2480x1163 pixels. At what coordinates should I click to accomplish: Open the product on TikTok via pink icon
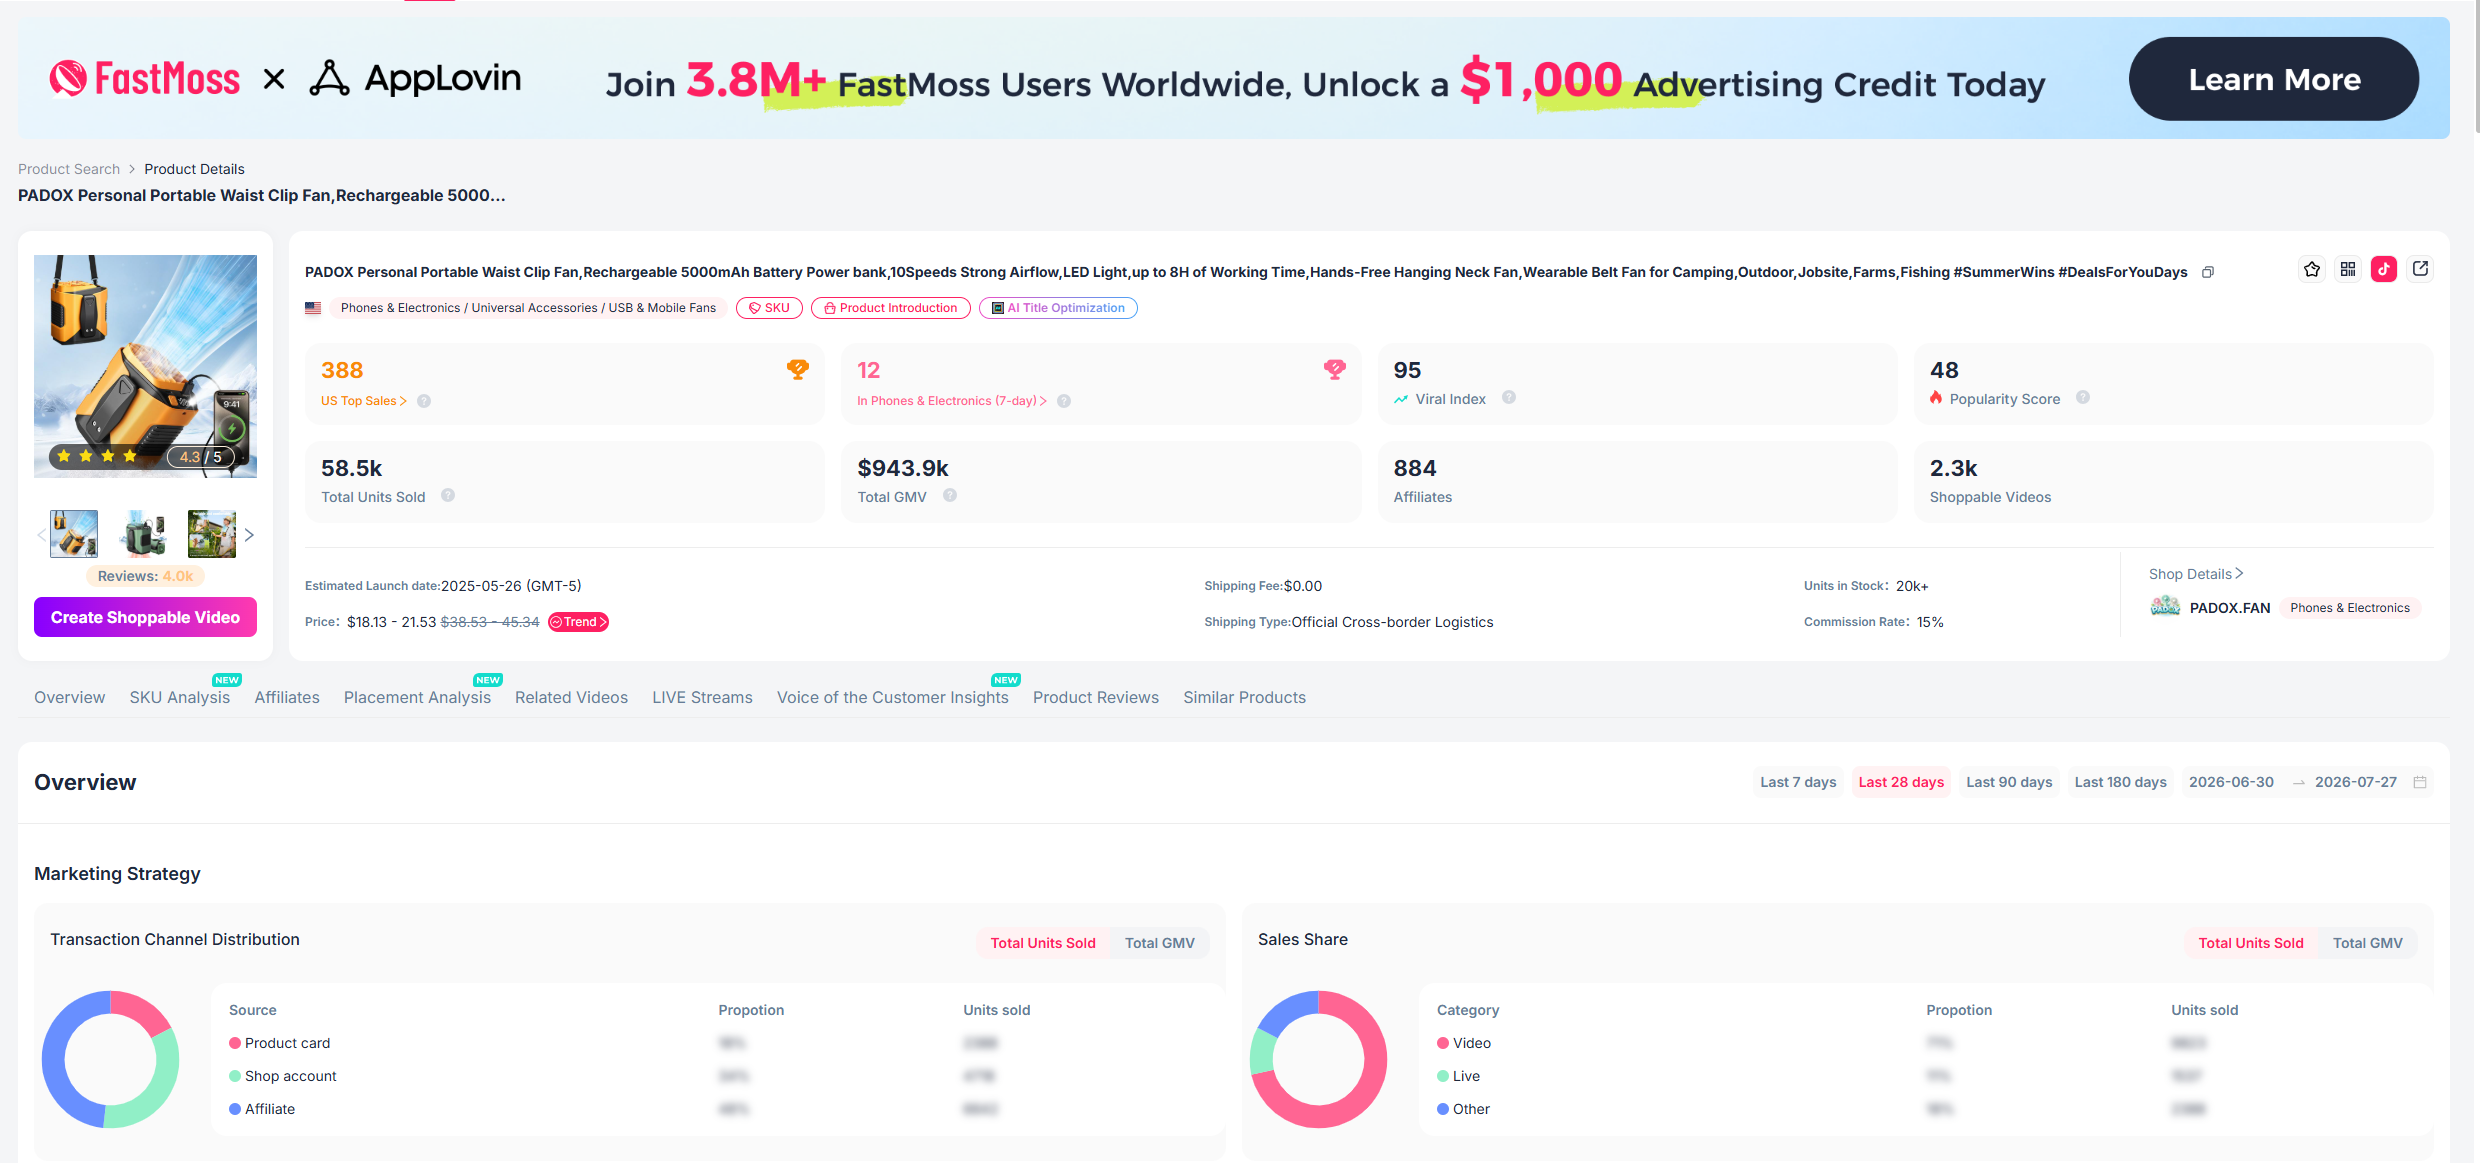(2384, 269)
